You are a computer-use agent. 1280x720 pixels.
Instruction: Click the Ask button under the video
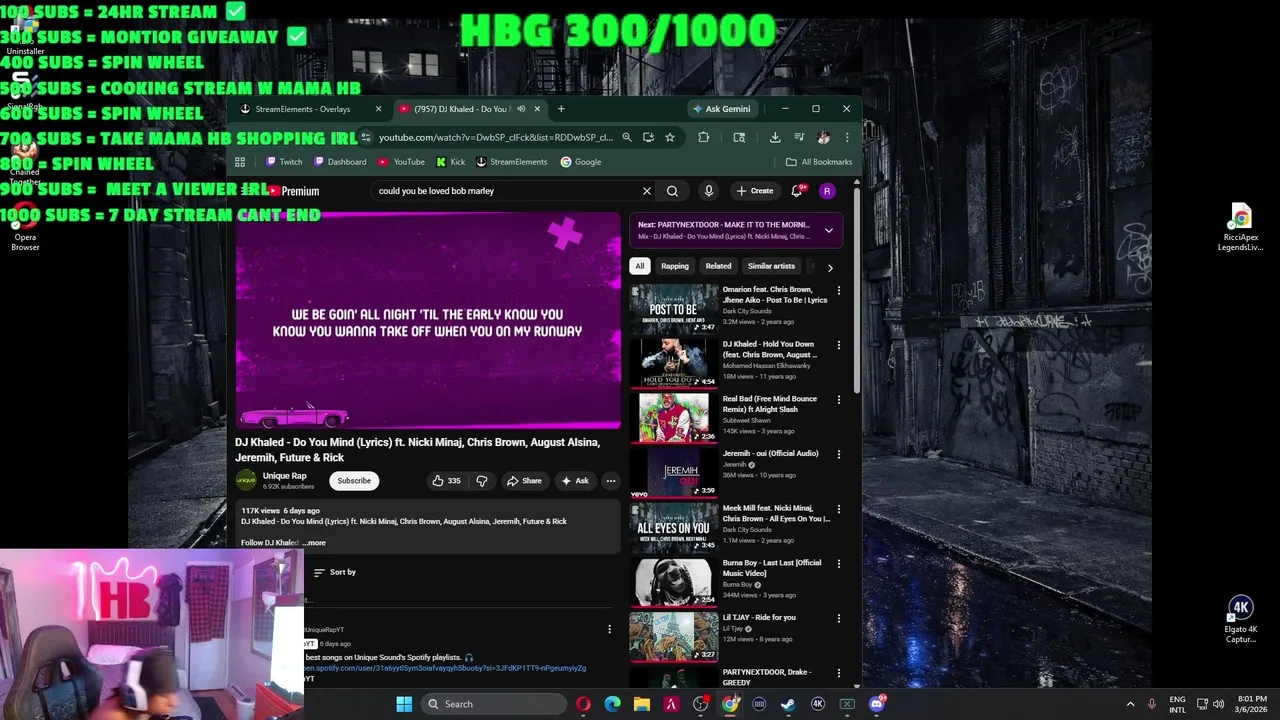574,481
